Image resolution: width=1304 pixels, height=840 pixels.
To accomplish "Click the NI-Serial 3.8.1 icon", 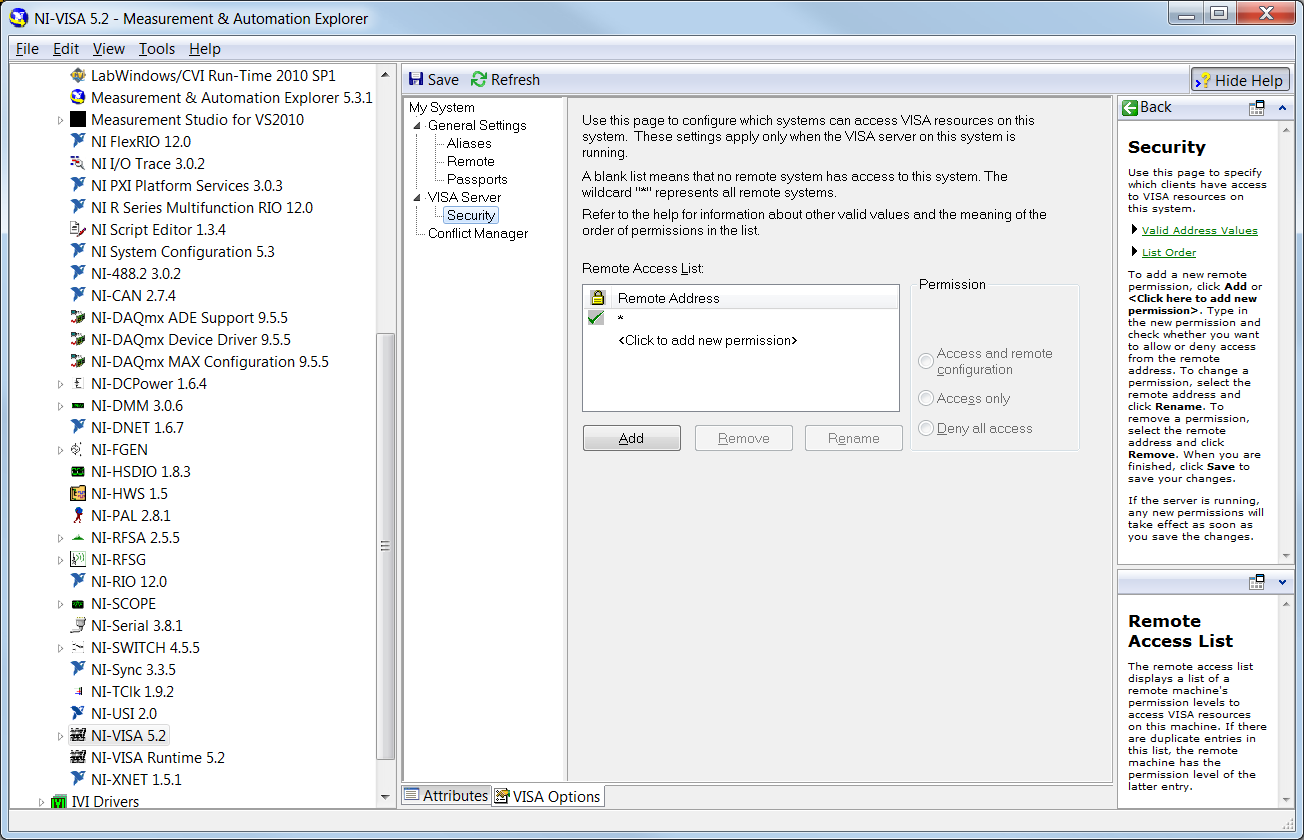I will click(78, 625).
